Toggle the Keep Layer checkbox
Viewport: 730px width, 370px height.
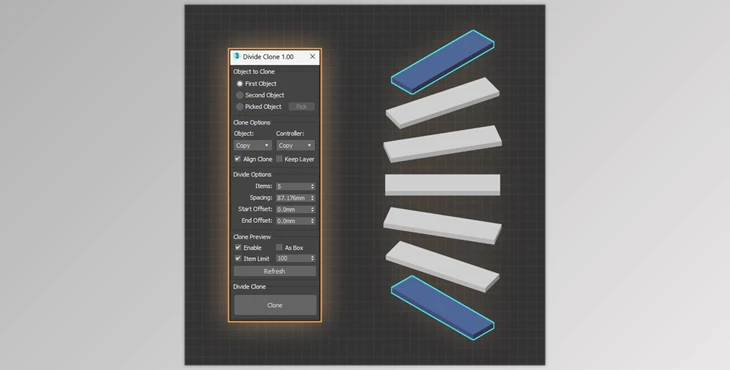pyautogui.click(x=279, y=159)
